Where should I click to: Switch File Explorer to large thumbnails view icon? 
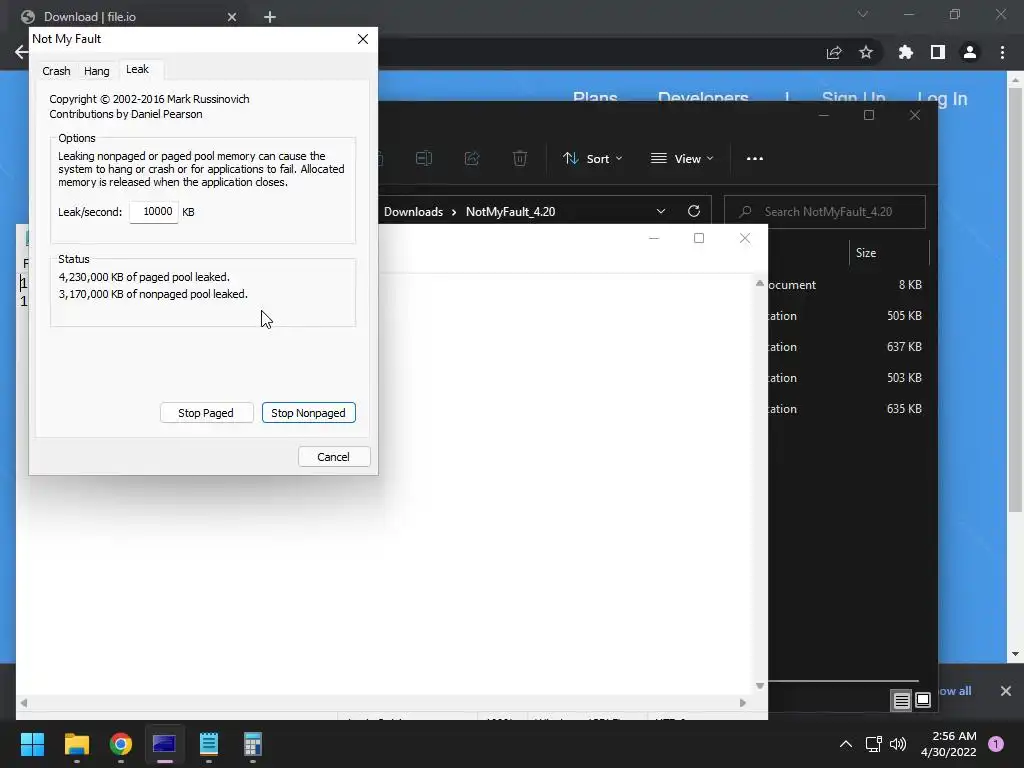(923, 701)
